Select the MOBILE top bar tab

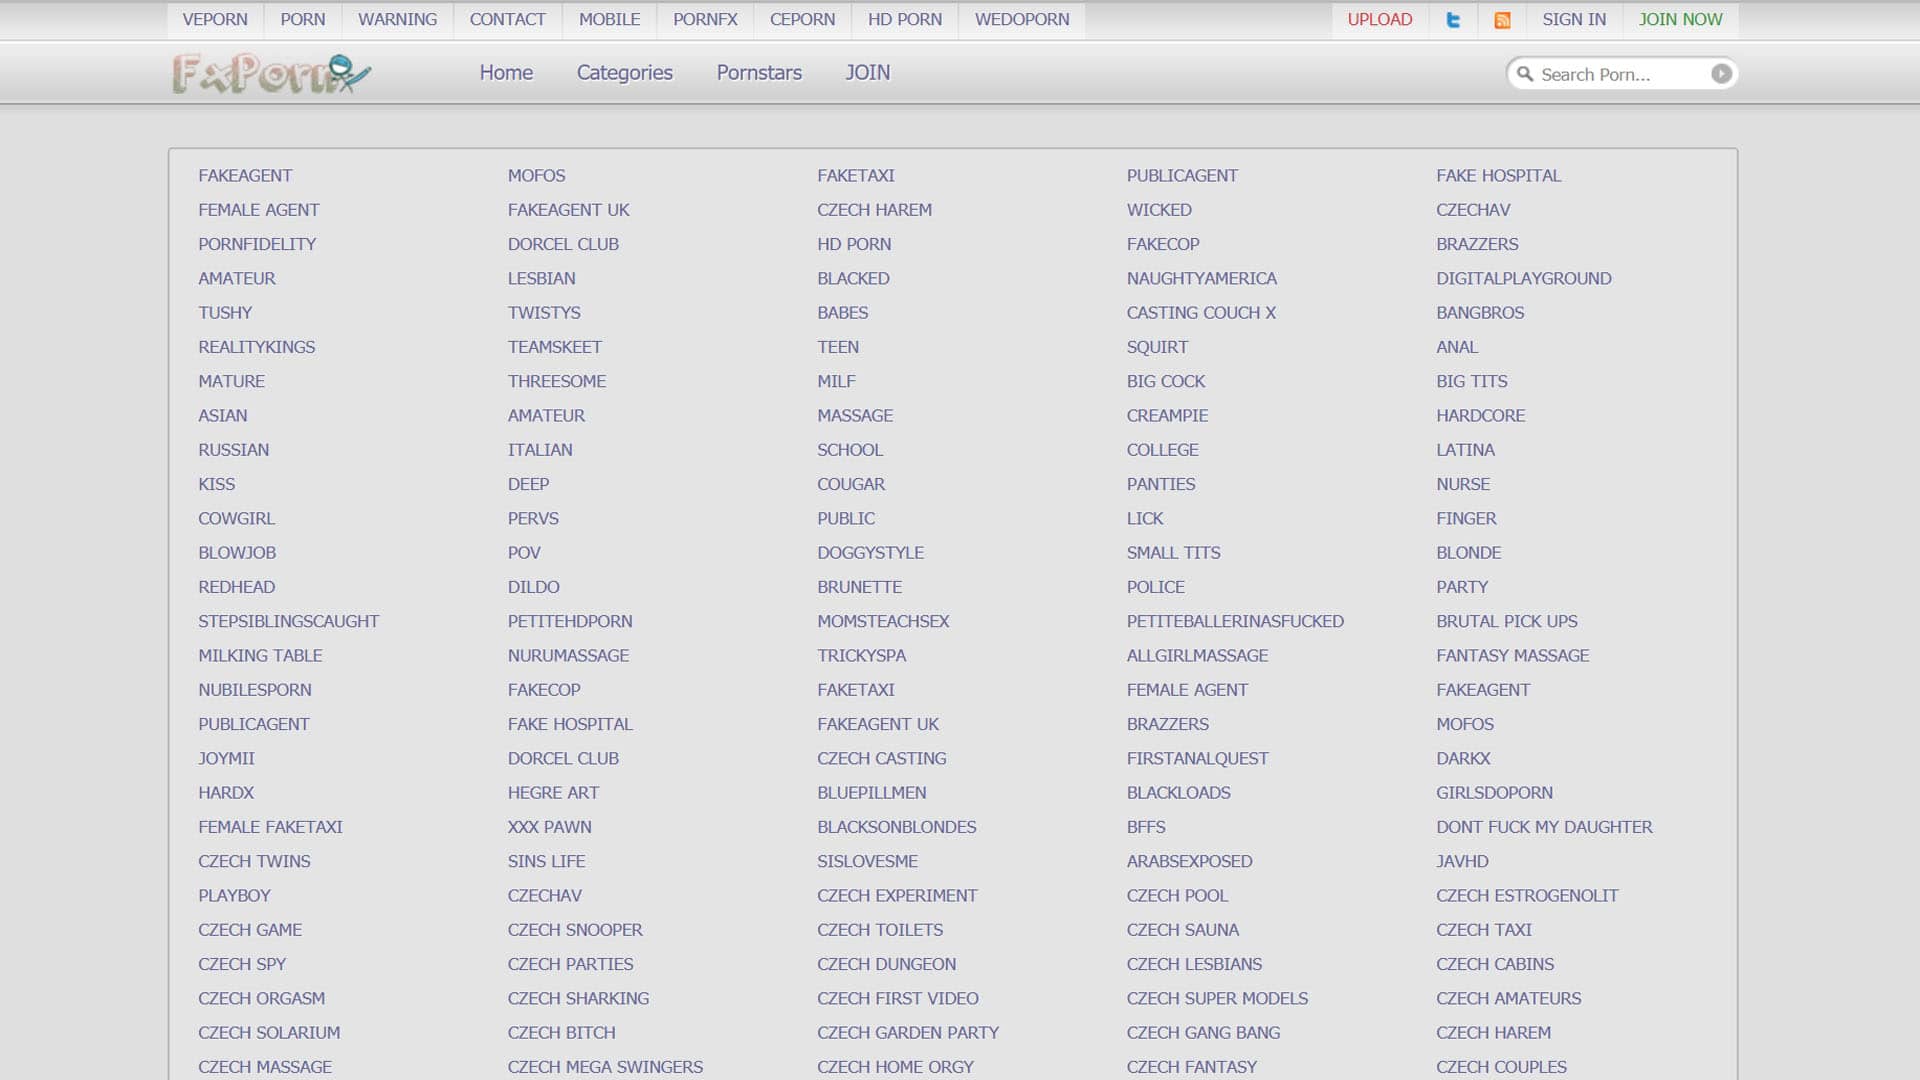tap(609, 20)
